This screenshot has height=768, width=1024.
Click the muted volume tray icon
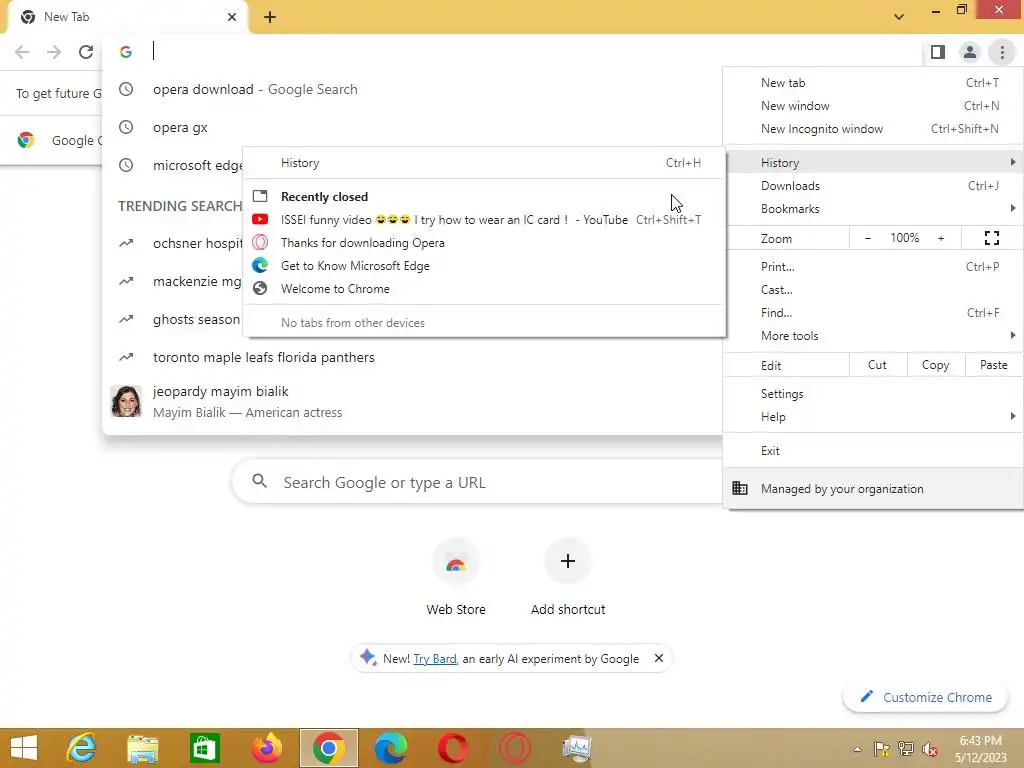pos(930,749)
